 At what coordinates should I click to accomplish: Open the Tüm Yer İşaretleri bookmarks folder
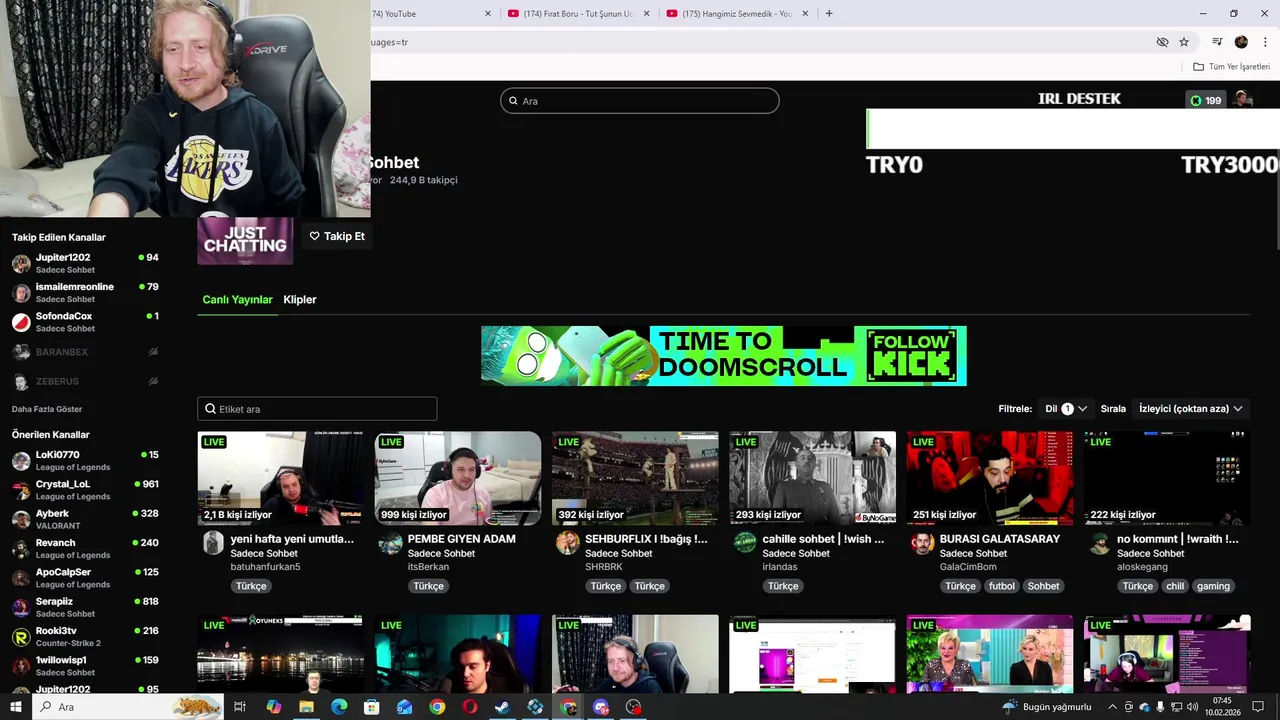tap(1231, 67)
